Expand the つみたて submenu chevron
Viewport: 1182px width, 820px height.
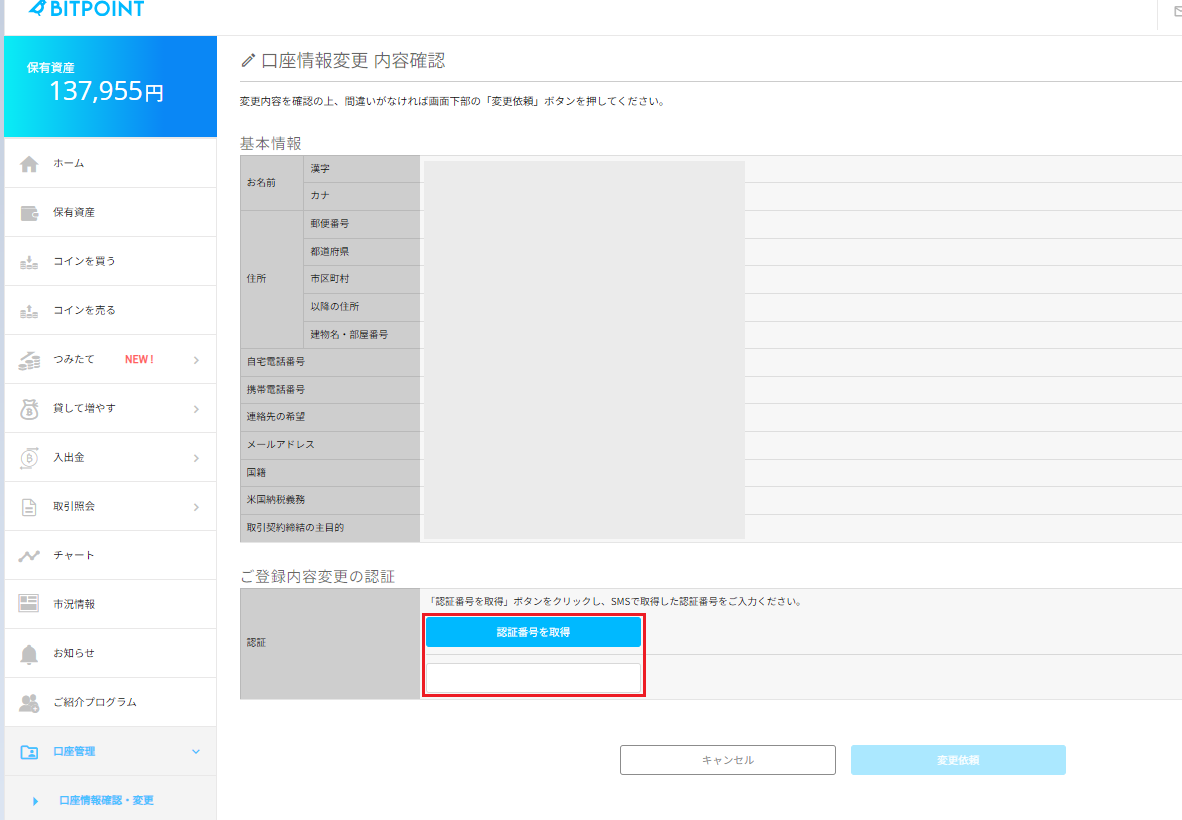pos(196,360)
